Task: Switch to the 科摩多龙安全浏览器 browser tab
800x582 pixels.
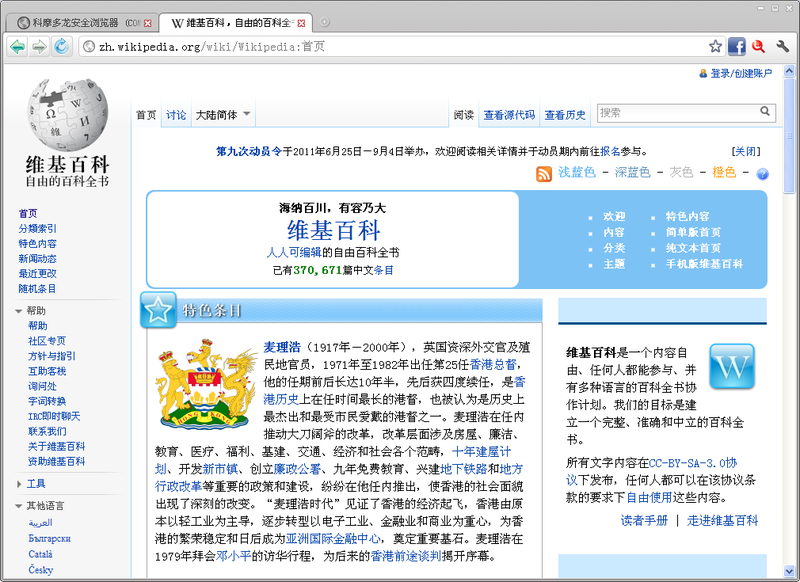Action: point(82,23)
